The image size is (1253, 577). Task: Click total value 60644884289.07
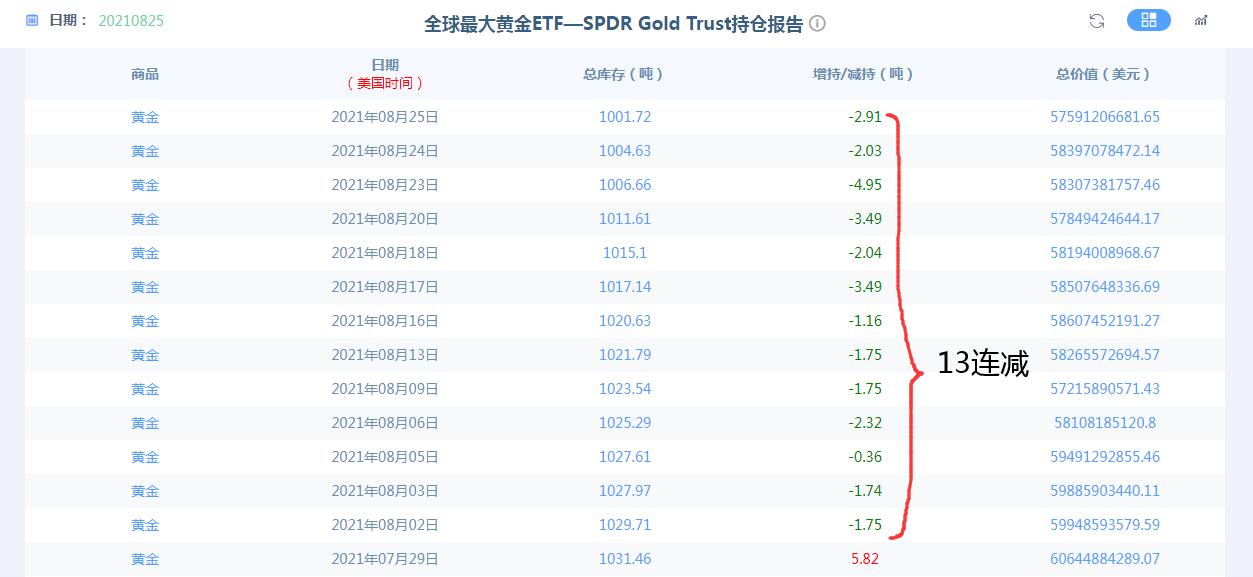(x=1105, y=559)
